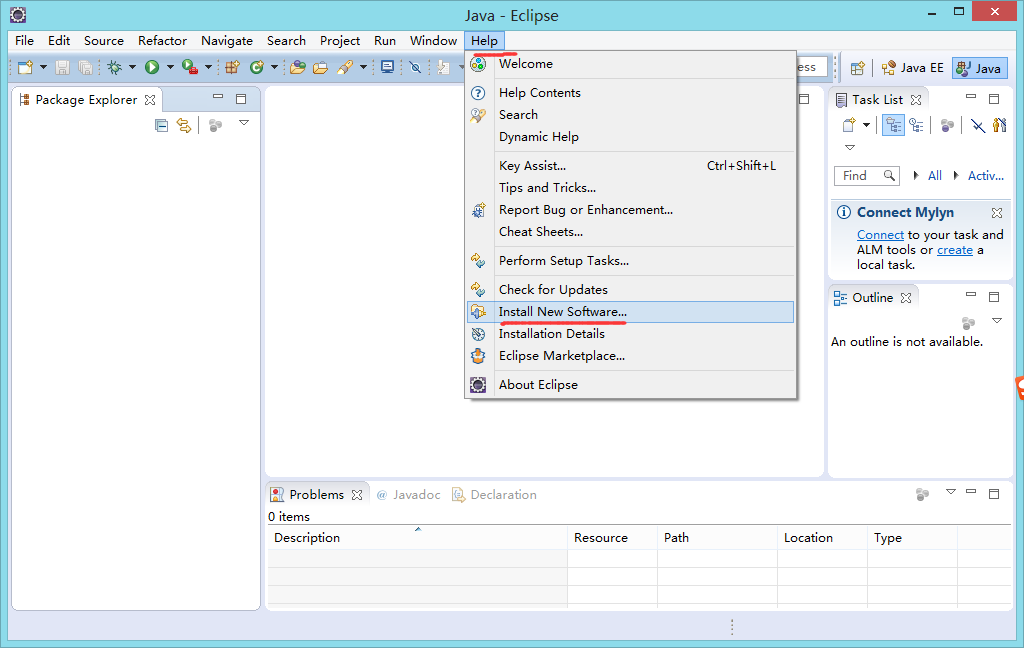
Task: Open the New Java Class dropdown arrow
Action: click(x=274, y=67)
